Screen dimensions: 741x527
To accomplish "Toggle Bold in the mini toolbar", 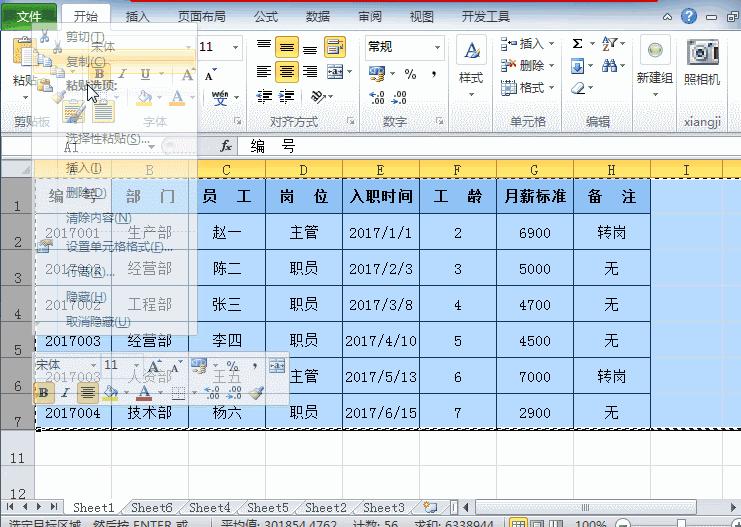I will pyautogui.click(x=43, y=392).
